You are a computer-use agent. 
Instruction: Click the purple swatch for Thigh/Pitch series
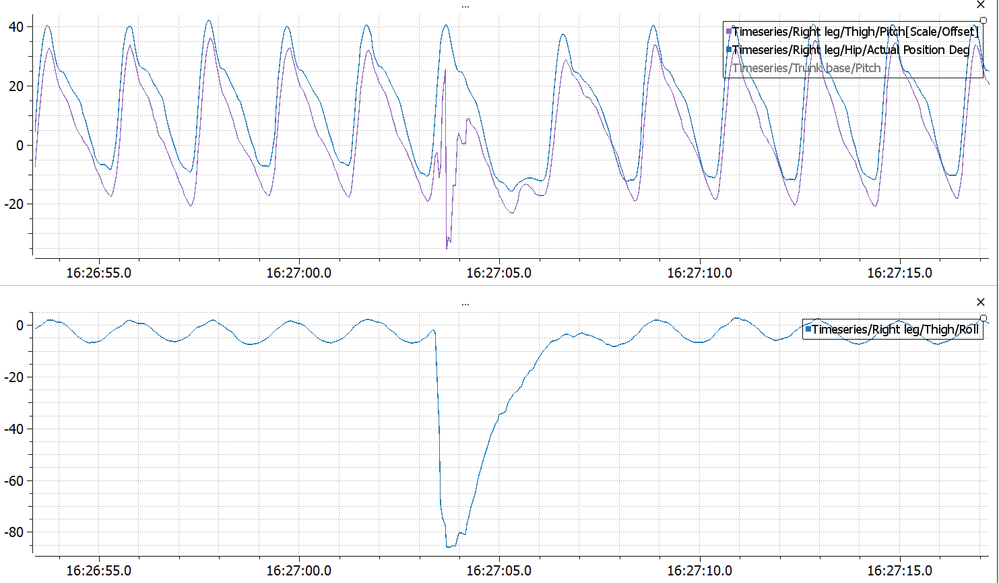728,31
